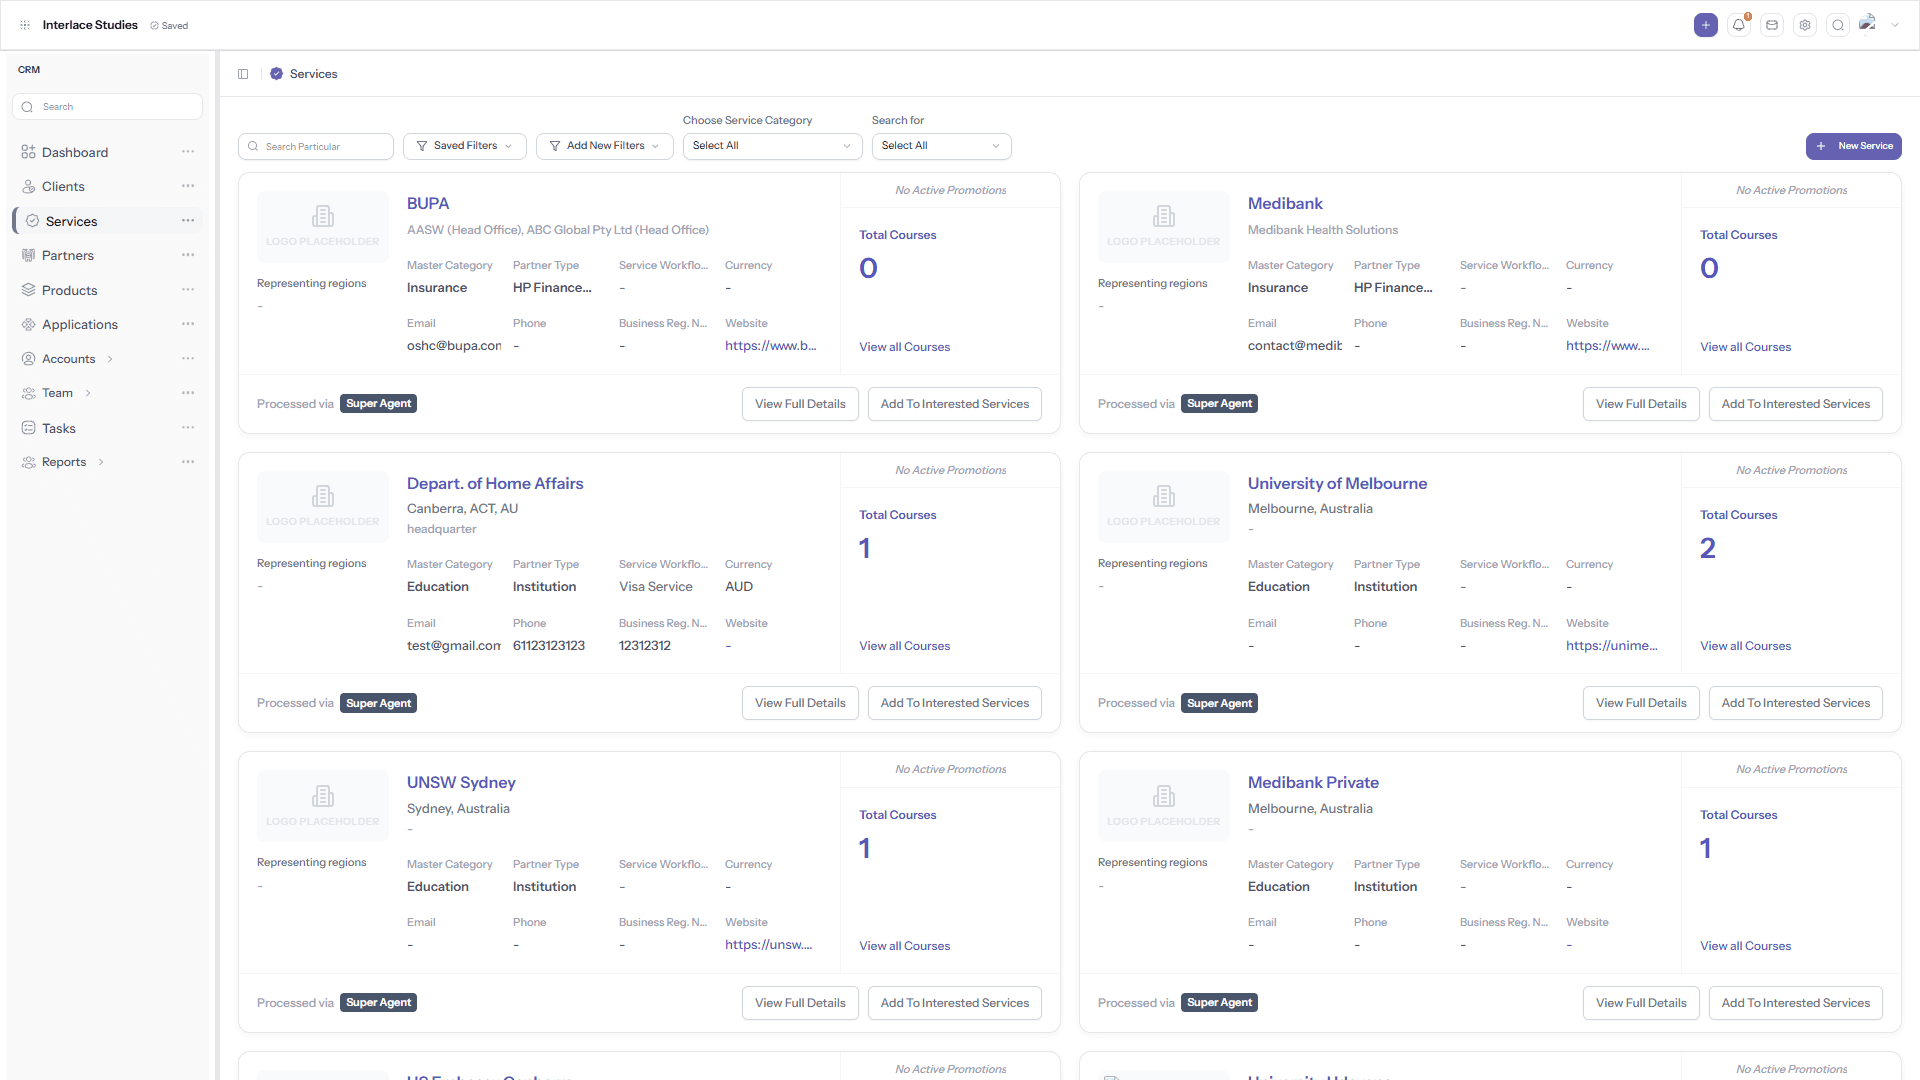The width and height of the screenshot is (1920, 1080).
Task: Add Medibank to Interested Services
Action: (x=1796, y=404)
